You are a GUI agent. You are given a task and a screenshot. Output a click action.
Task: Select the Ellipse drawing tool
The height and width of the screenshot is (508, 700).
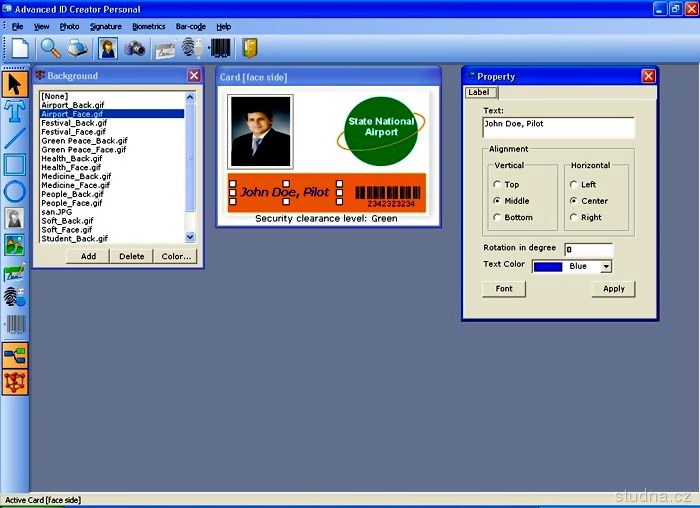[15, 191]
